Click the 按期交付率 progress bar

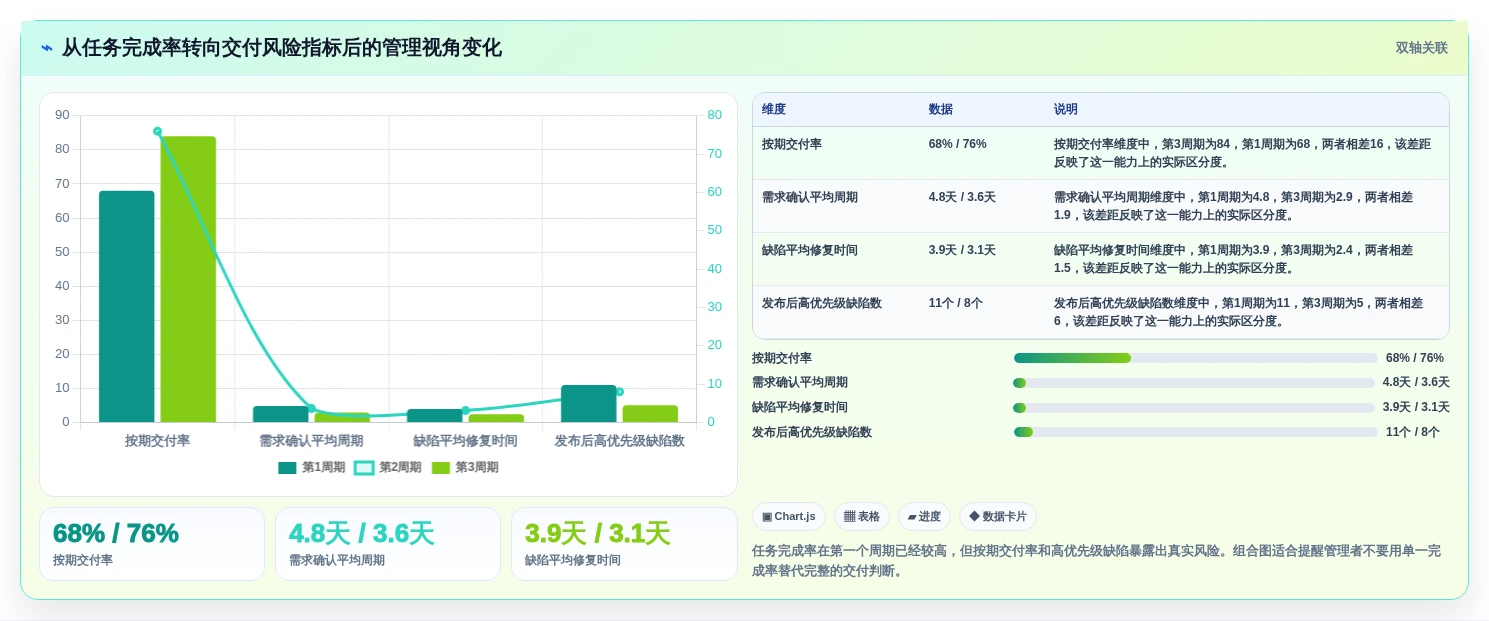[1196, 358]
